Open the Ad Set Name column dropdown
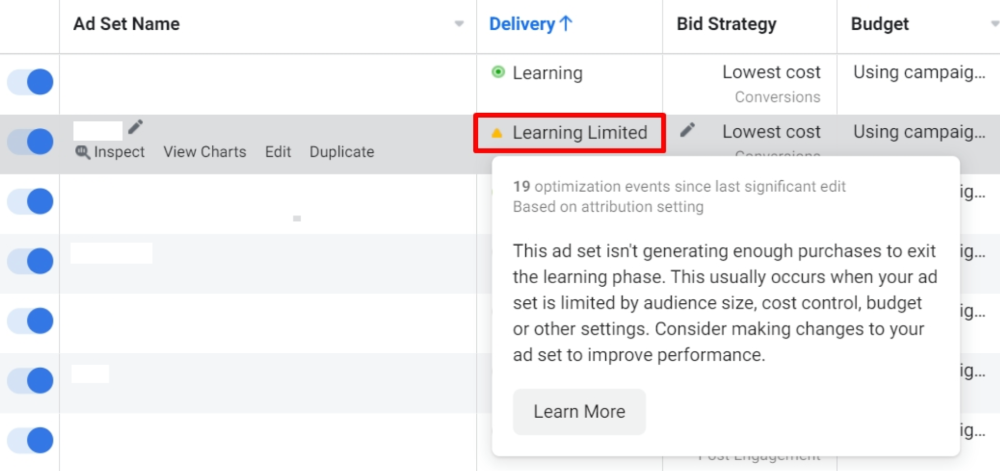Viewport: 1000px width, 471px height. pyautogui.click(x=459, y=24)
